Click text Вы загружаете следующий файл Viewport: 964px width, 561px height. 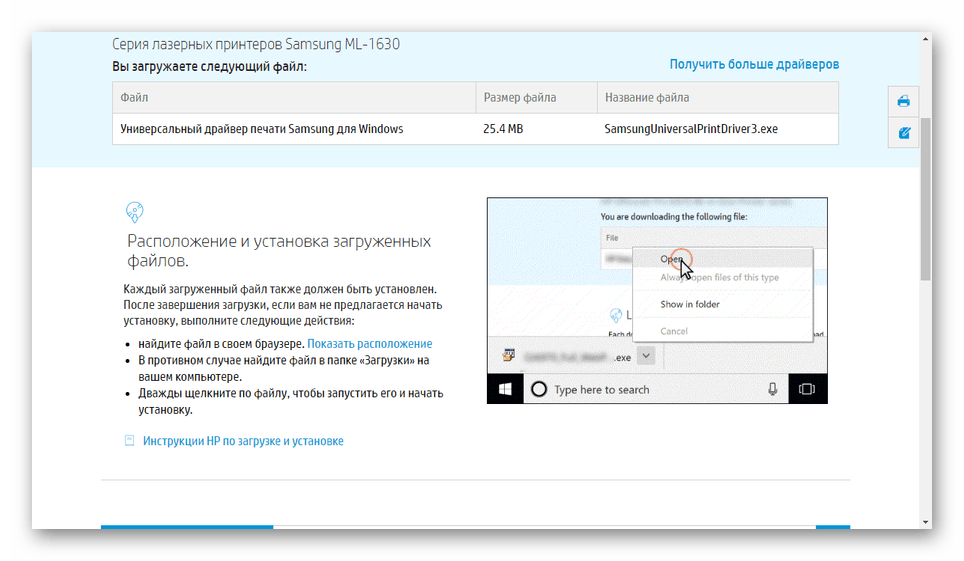click(209, 66)
